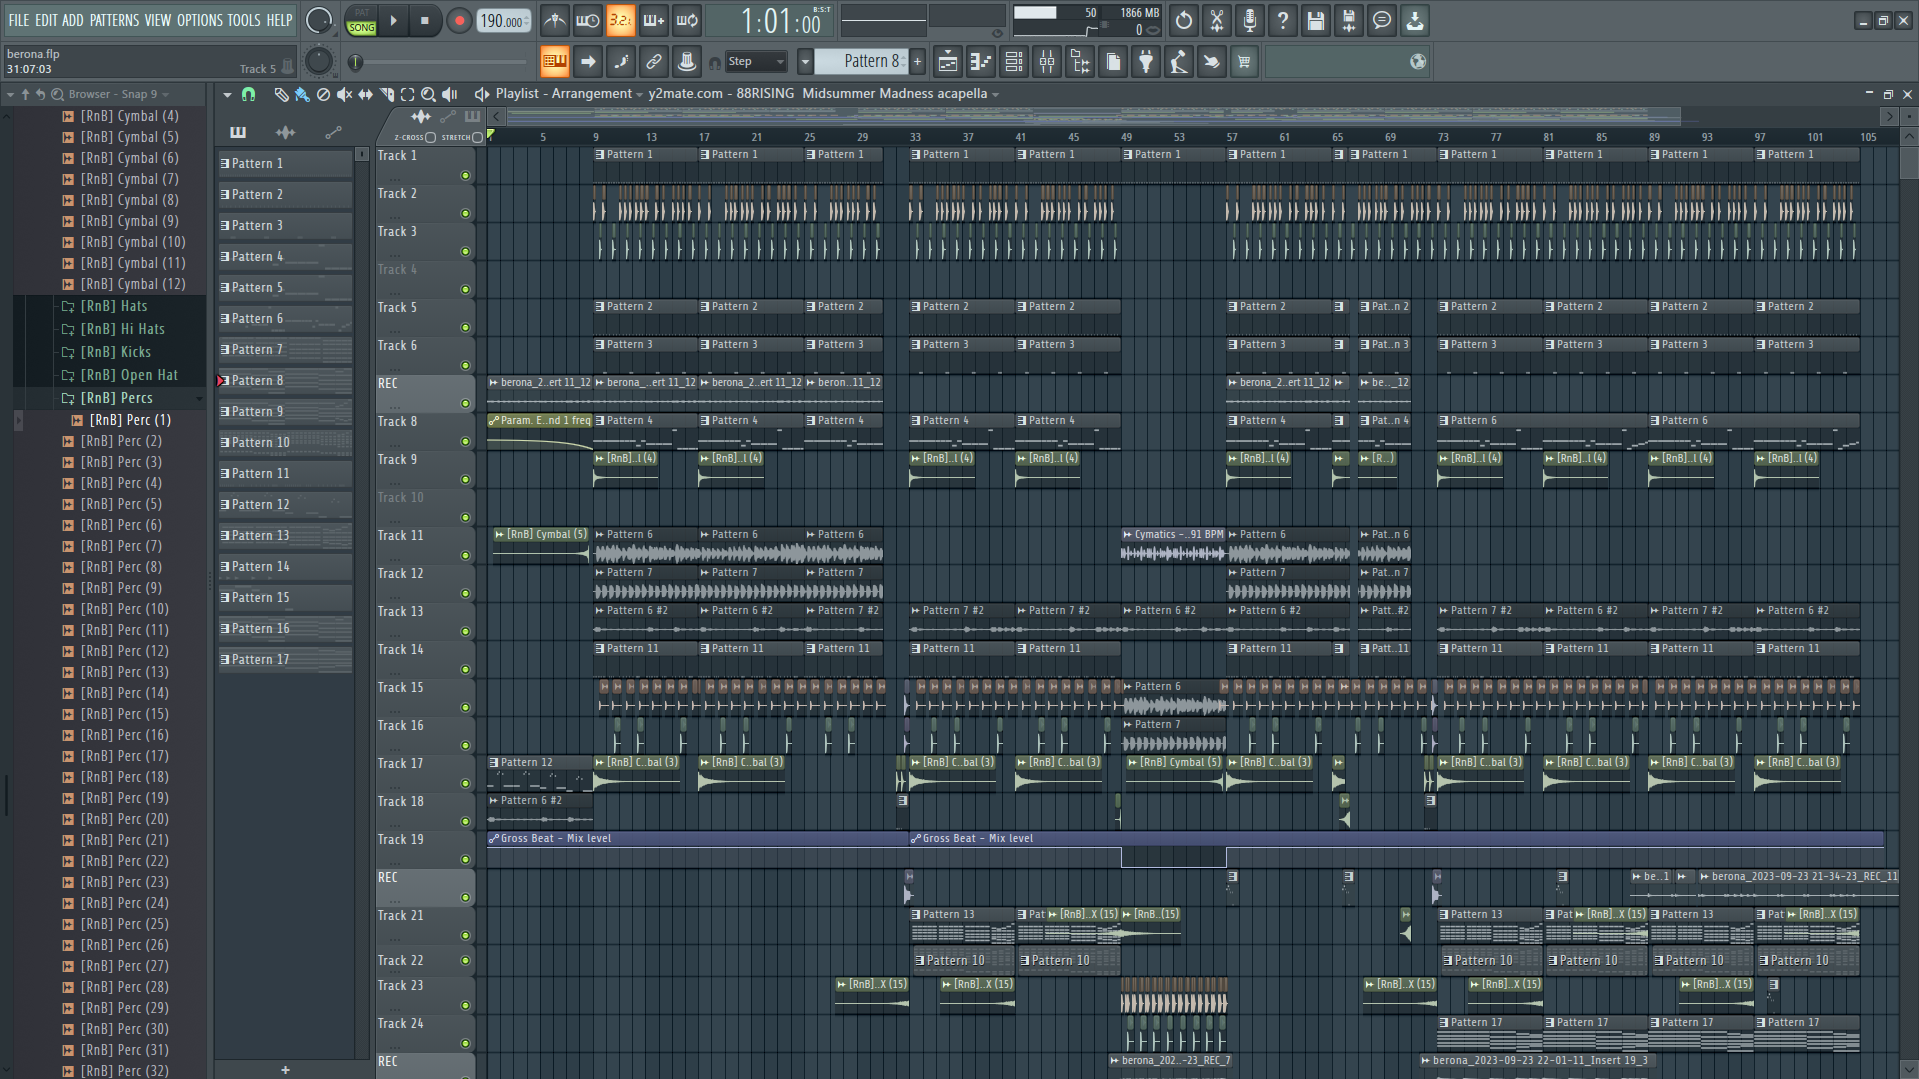Screen dimensions: 1919x1079
Task: Enable the Z-CROSS checkbox
Action: 431,137
